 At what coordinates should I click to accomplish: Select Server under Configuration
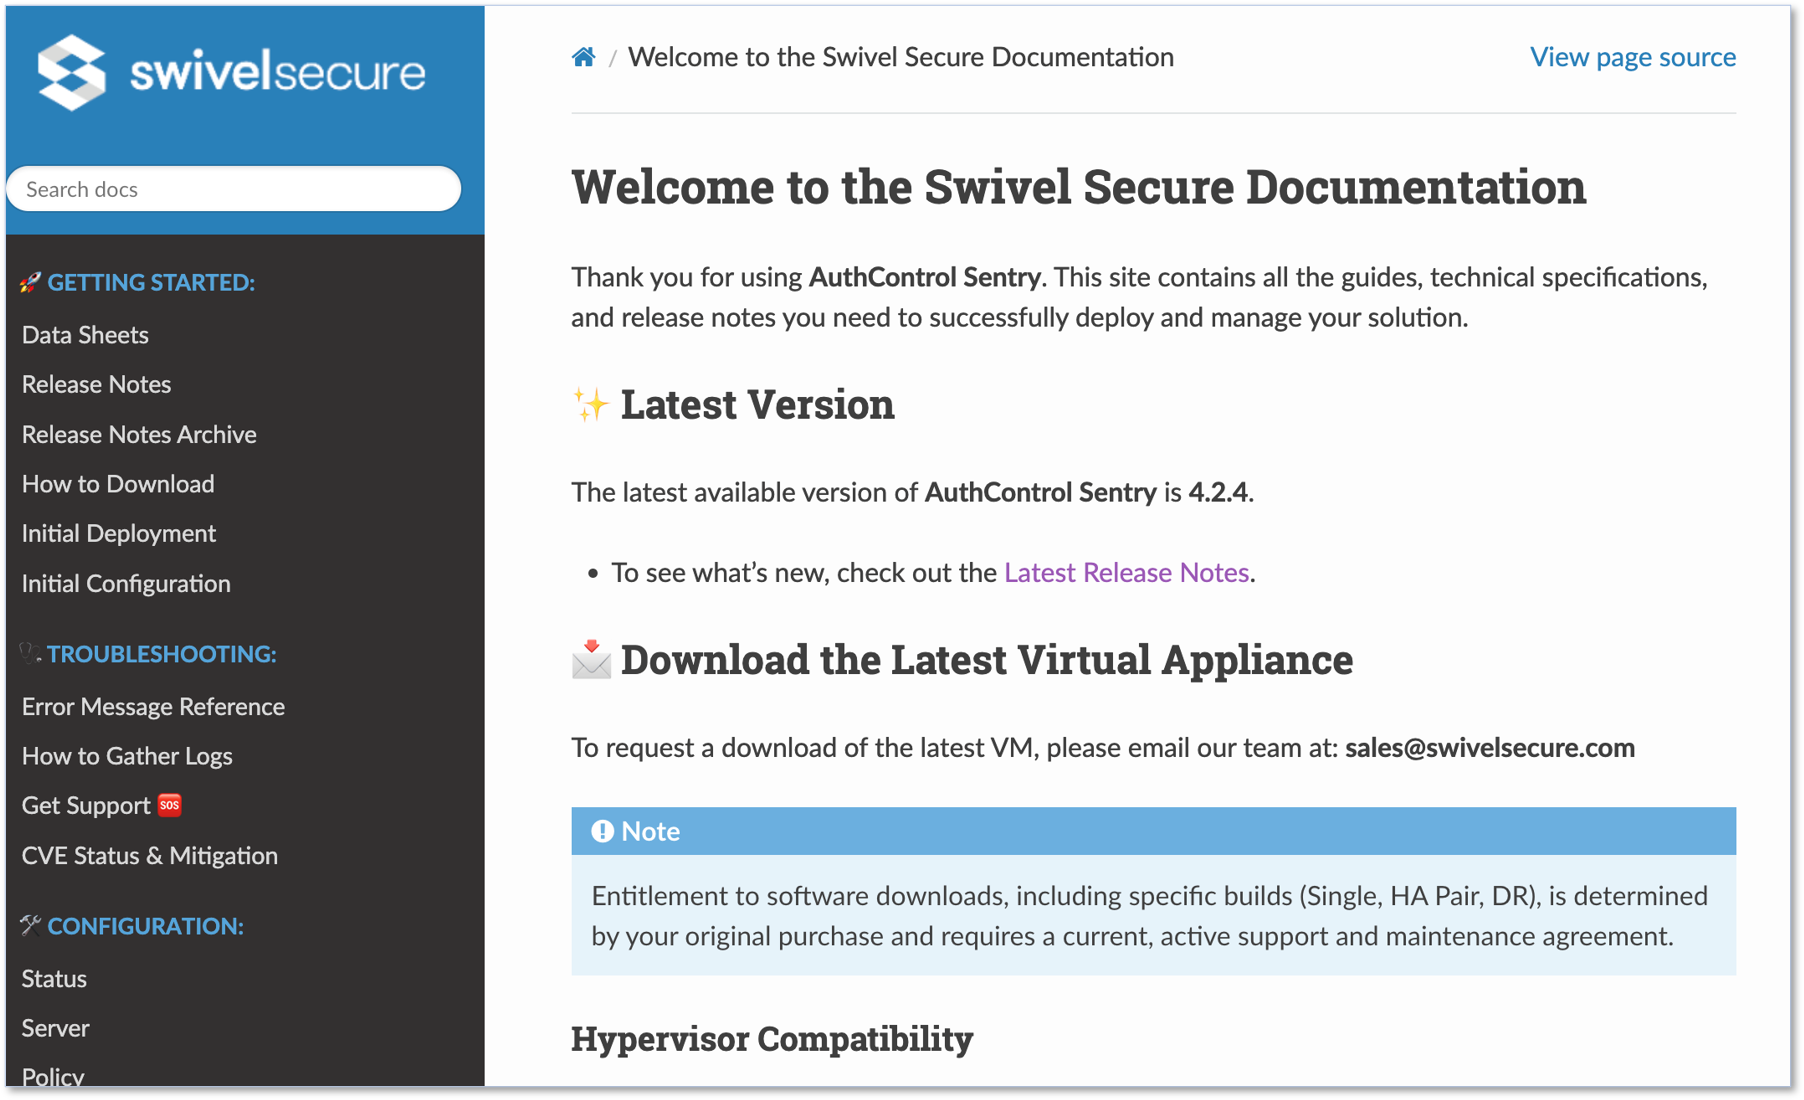click(56, 1028)
